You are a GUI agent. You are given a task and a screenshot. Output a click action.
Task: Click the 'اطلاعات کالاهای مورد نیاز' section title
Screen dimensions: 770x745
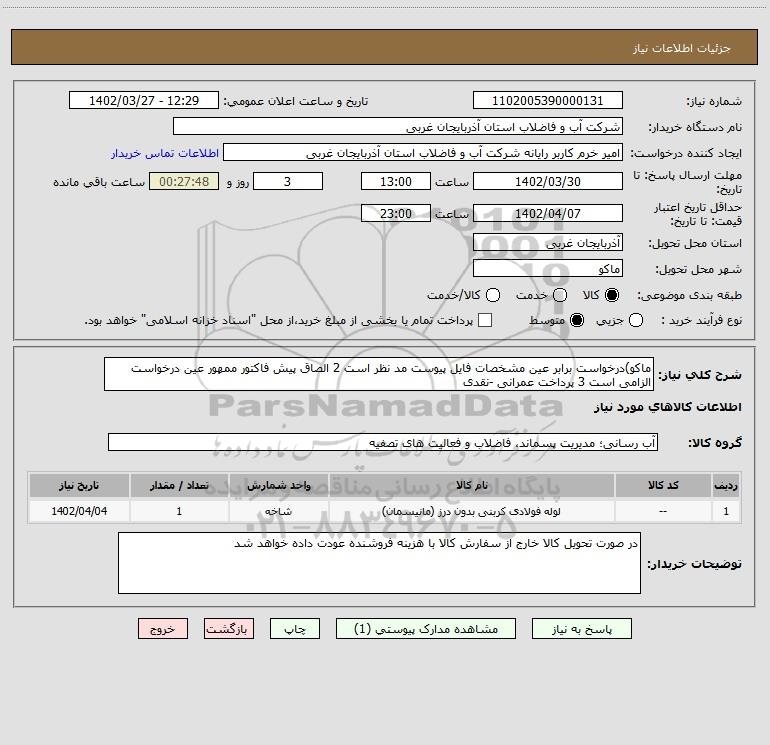668,407
